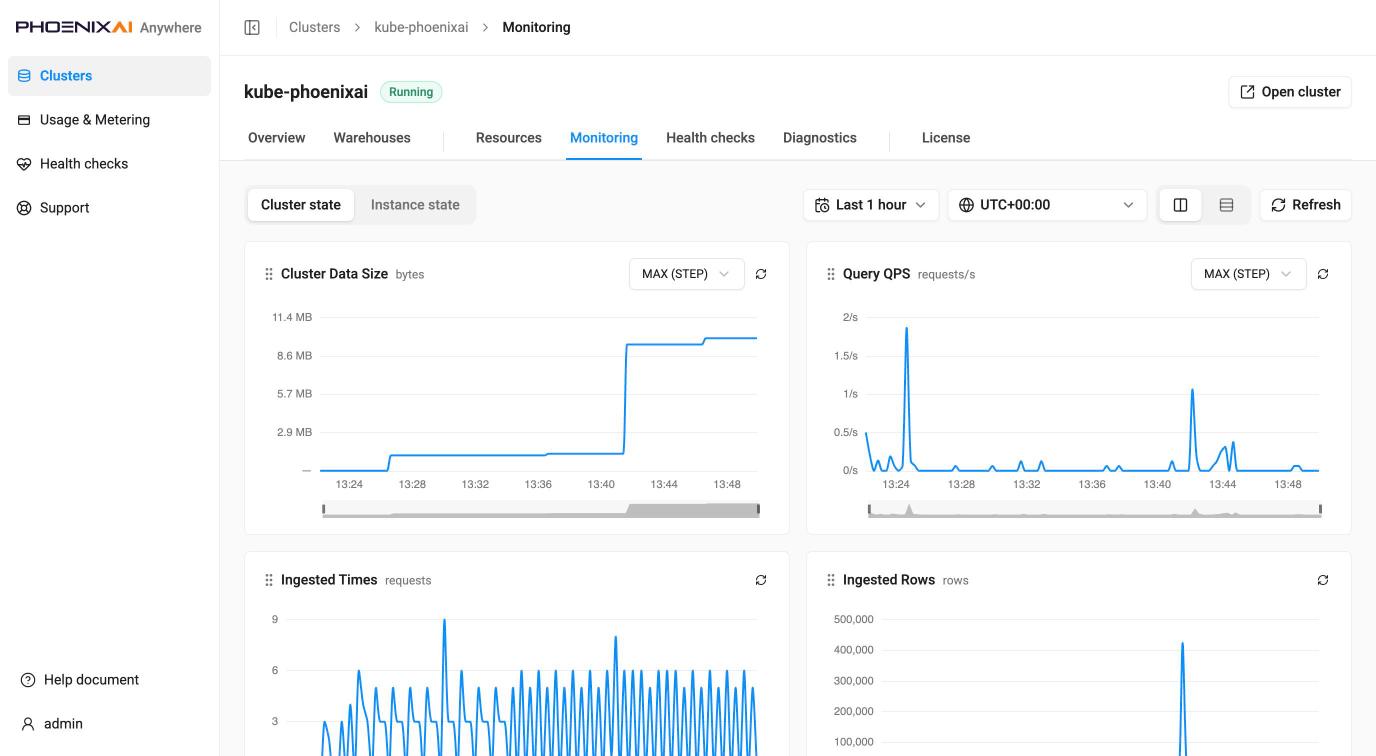Click the Running status badge
Screen dimensions: 1376x756
[411, 92]
